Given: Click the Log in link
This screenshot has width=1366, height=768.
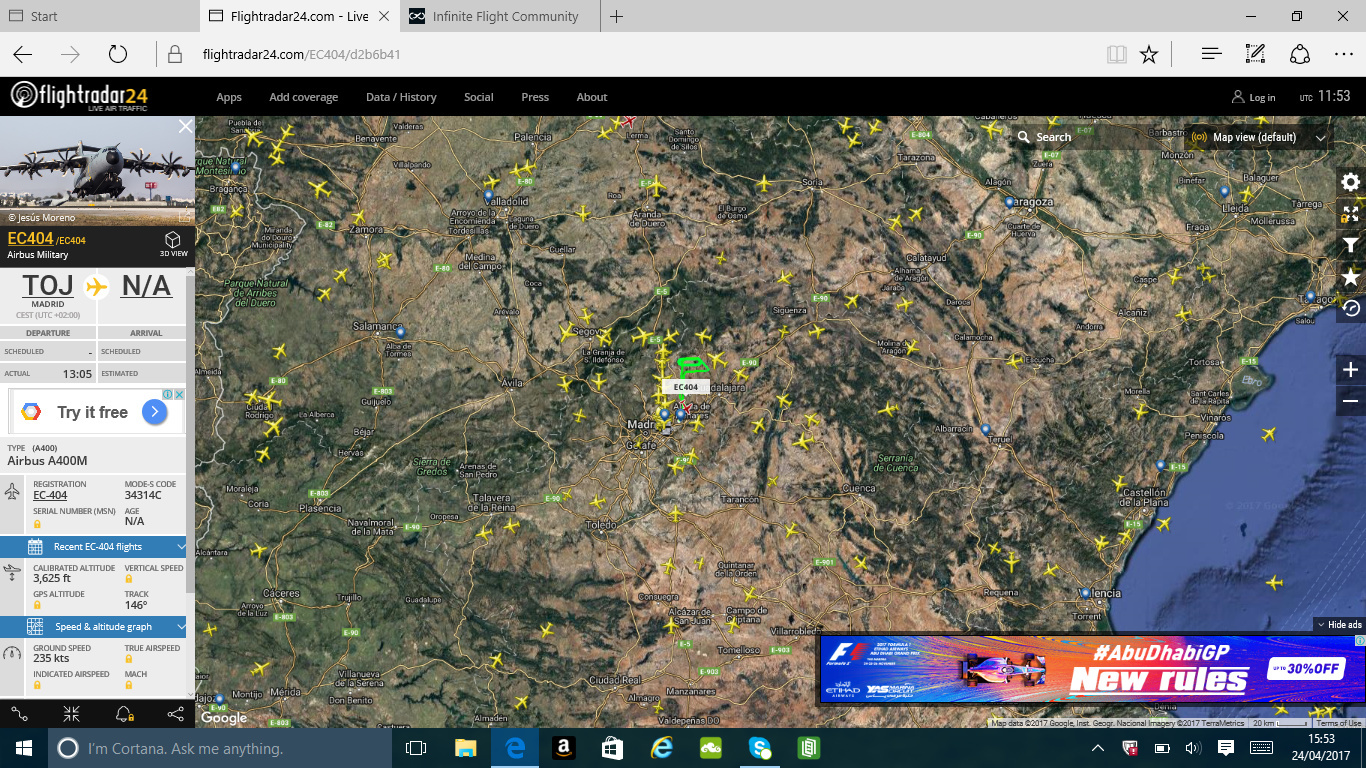Looking at the screenshot, I should (x=1253, y=97).
